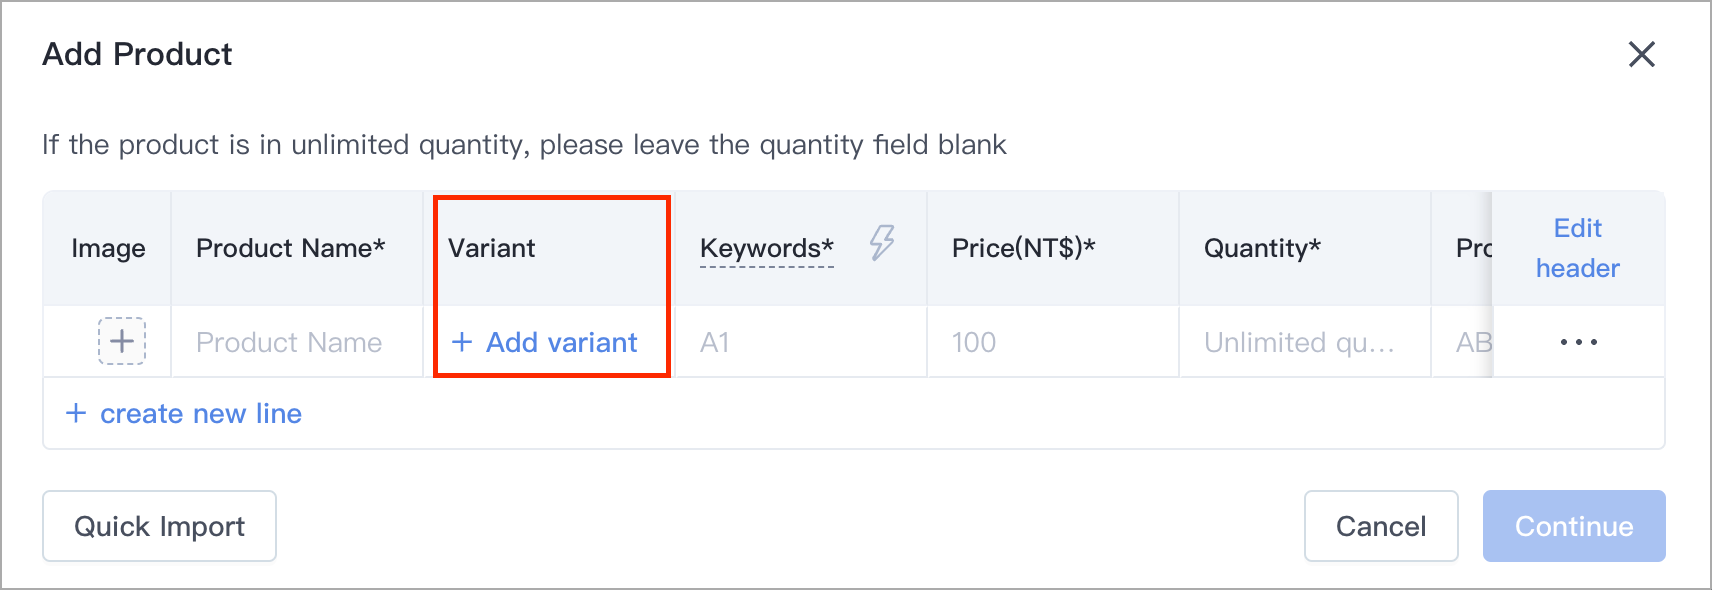
Task: Click the plus icon beside create new line
Action: 76,413
